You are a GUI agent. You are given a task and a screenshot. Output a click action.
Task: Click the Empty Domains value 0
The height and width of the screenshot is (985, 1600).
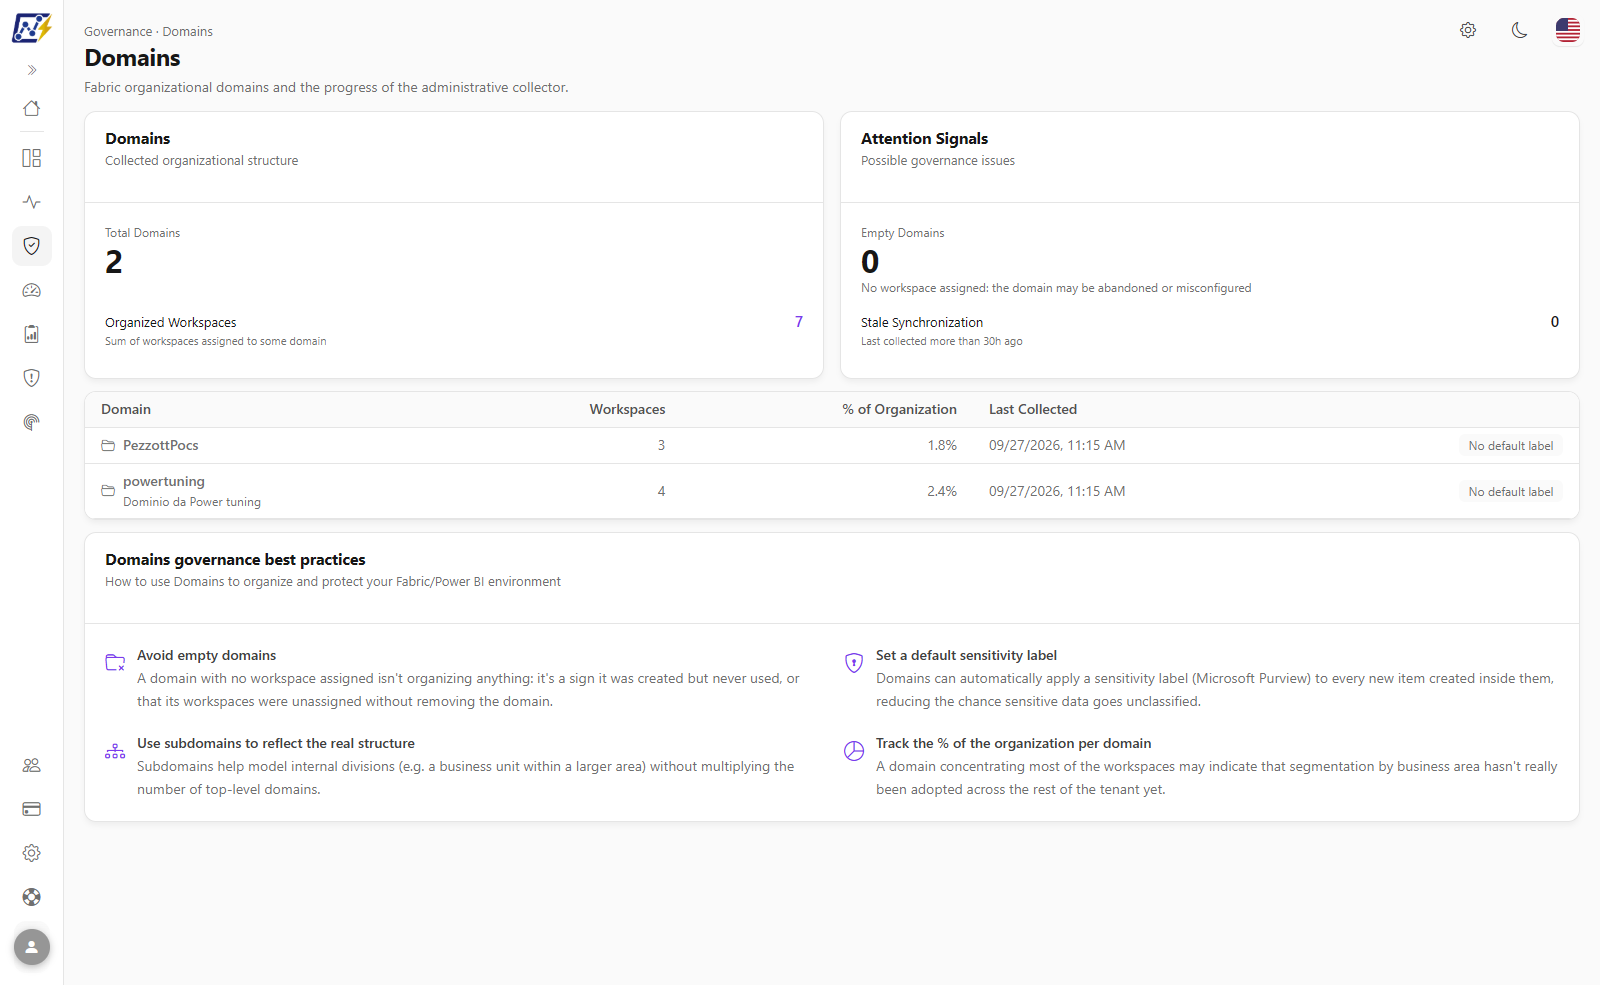(870, 262)
